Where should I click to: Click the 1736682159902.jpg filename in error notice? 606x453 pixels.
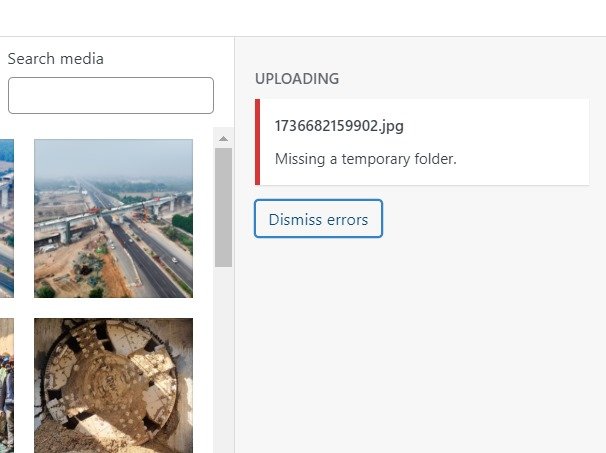[x=339, y=126]
